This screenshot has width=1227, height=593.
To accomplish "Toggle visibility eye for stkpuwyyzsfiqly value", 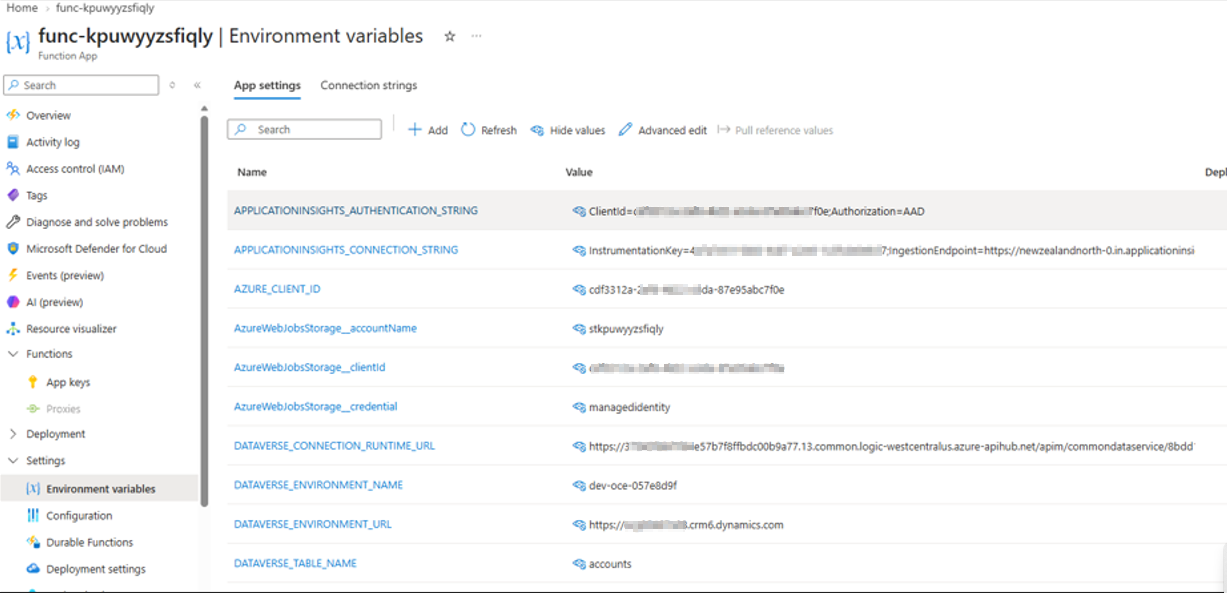I will pyautogui.click(x=579, y=329).
